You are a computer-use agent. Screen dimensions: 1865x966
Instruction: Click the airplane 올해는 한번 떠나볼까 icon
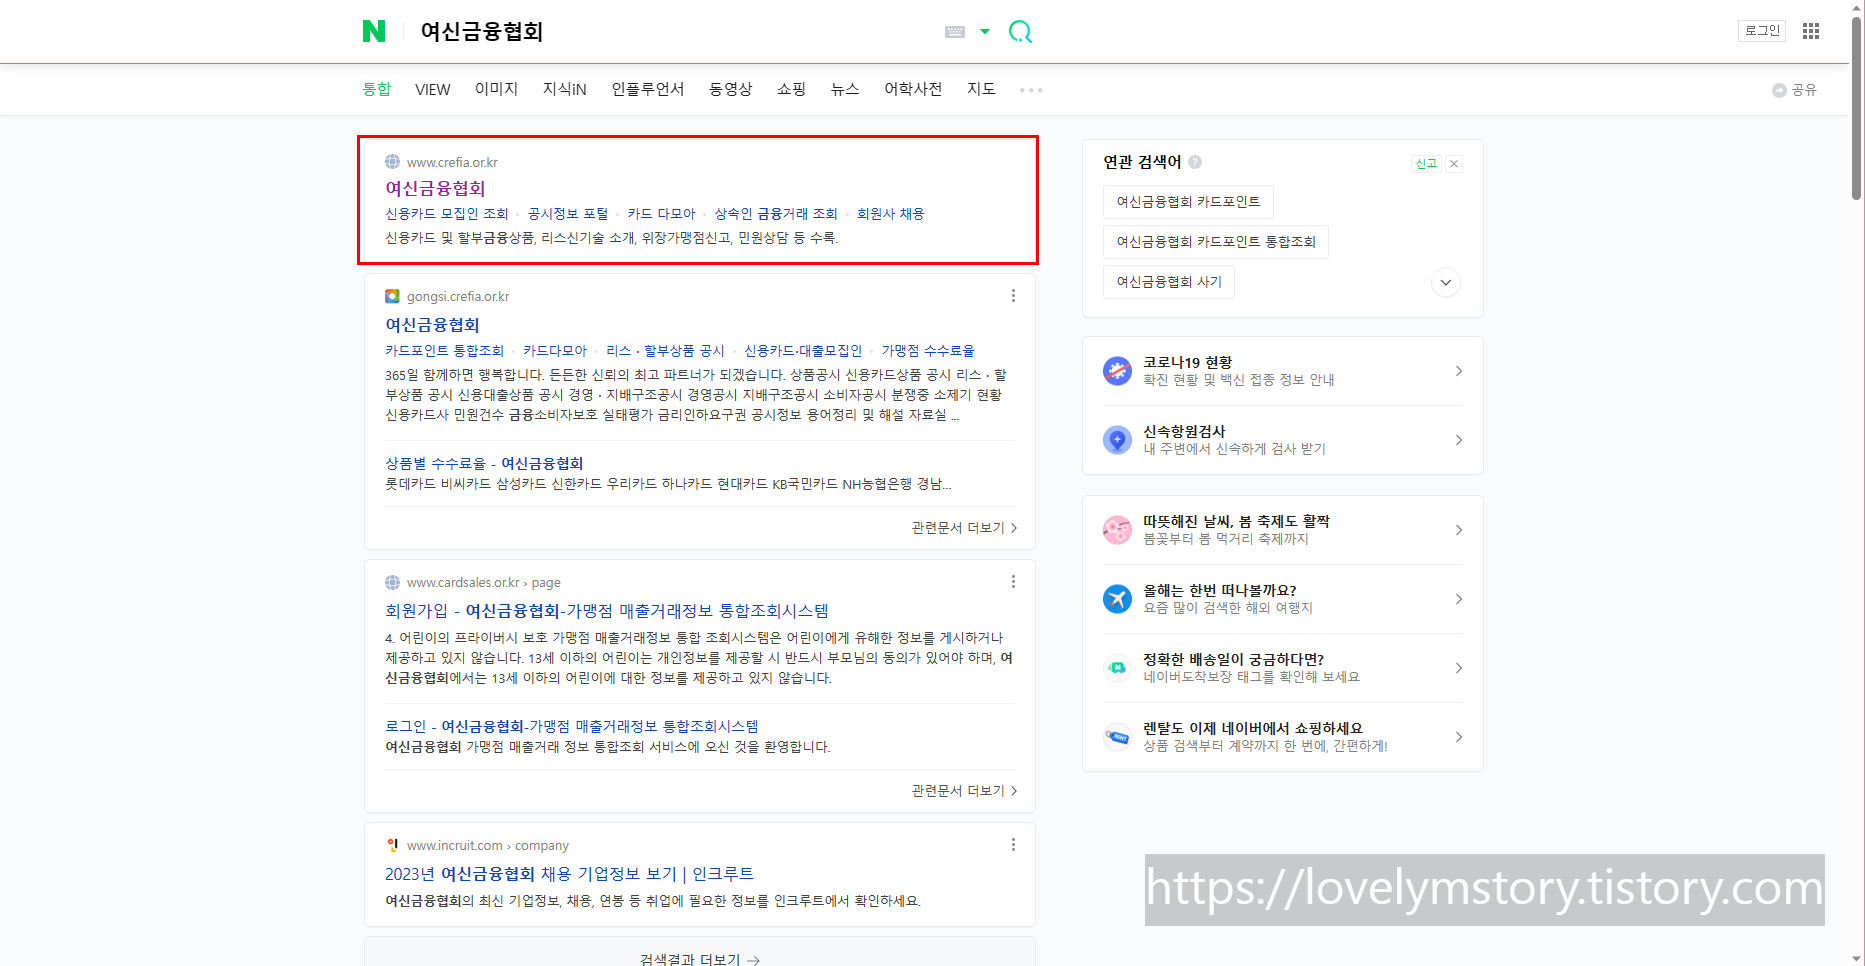[1117, 599]
